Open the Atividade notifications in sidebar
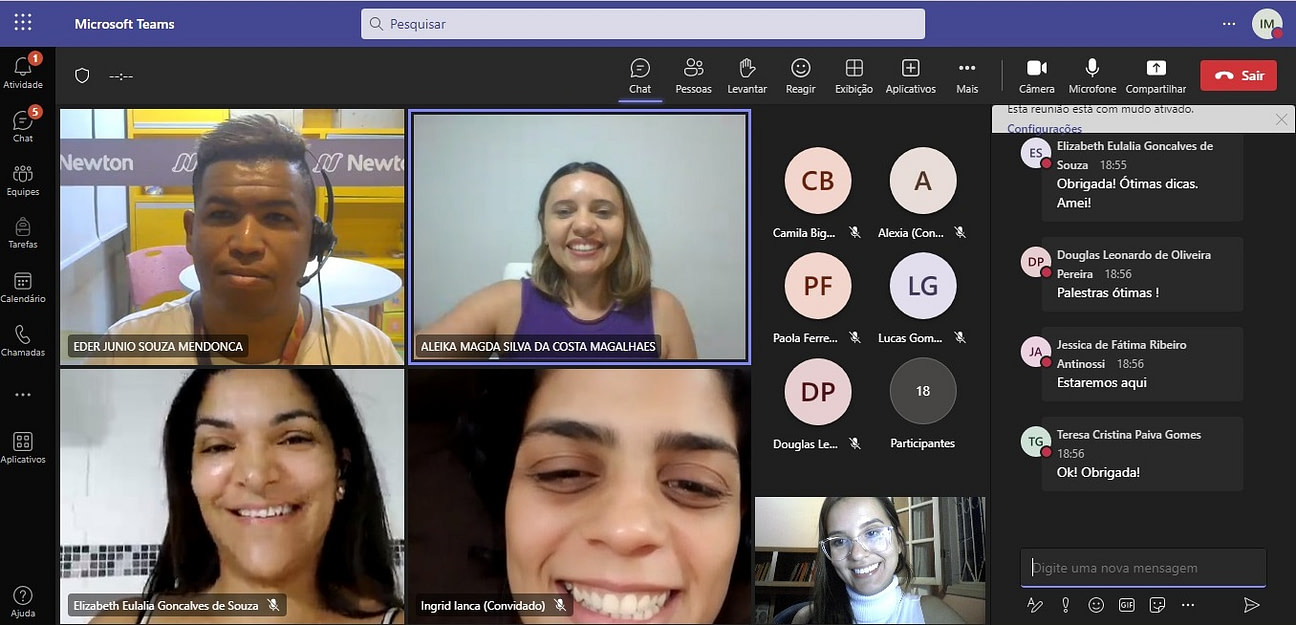 pos(23,70)
